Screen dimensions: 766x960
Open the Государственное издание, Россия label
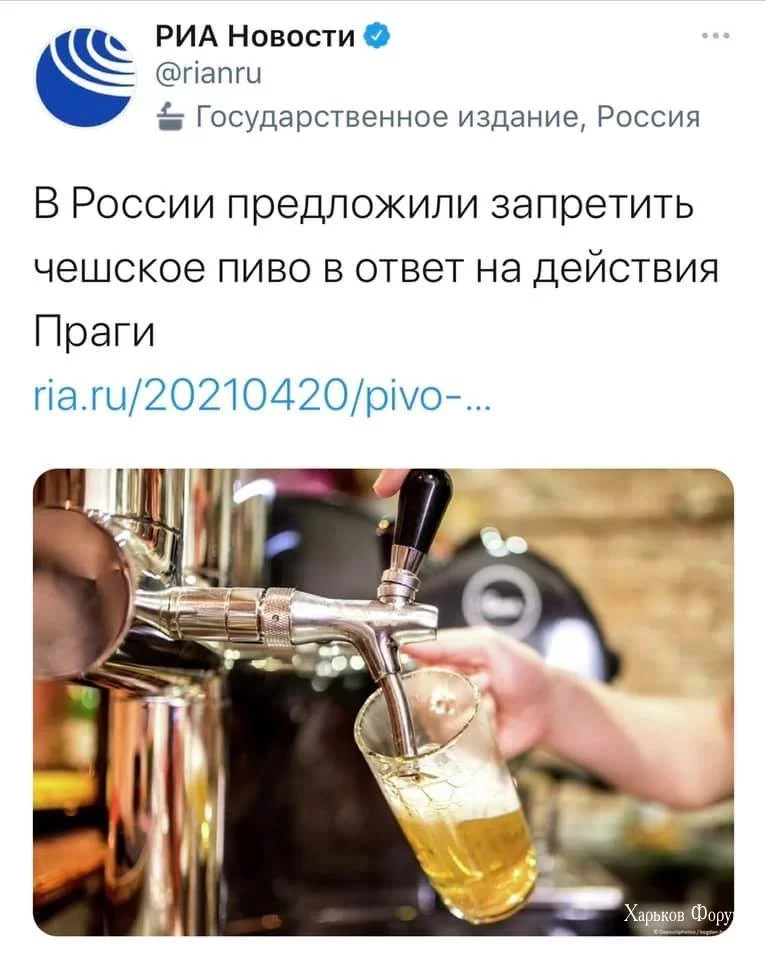[447, 116]
